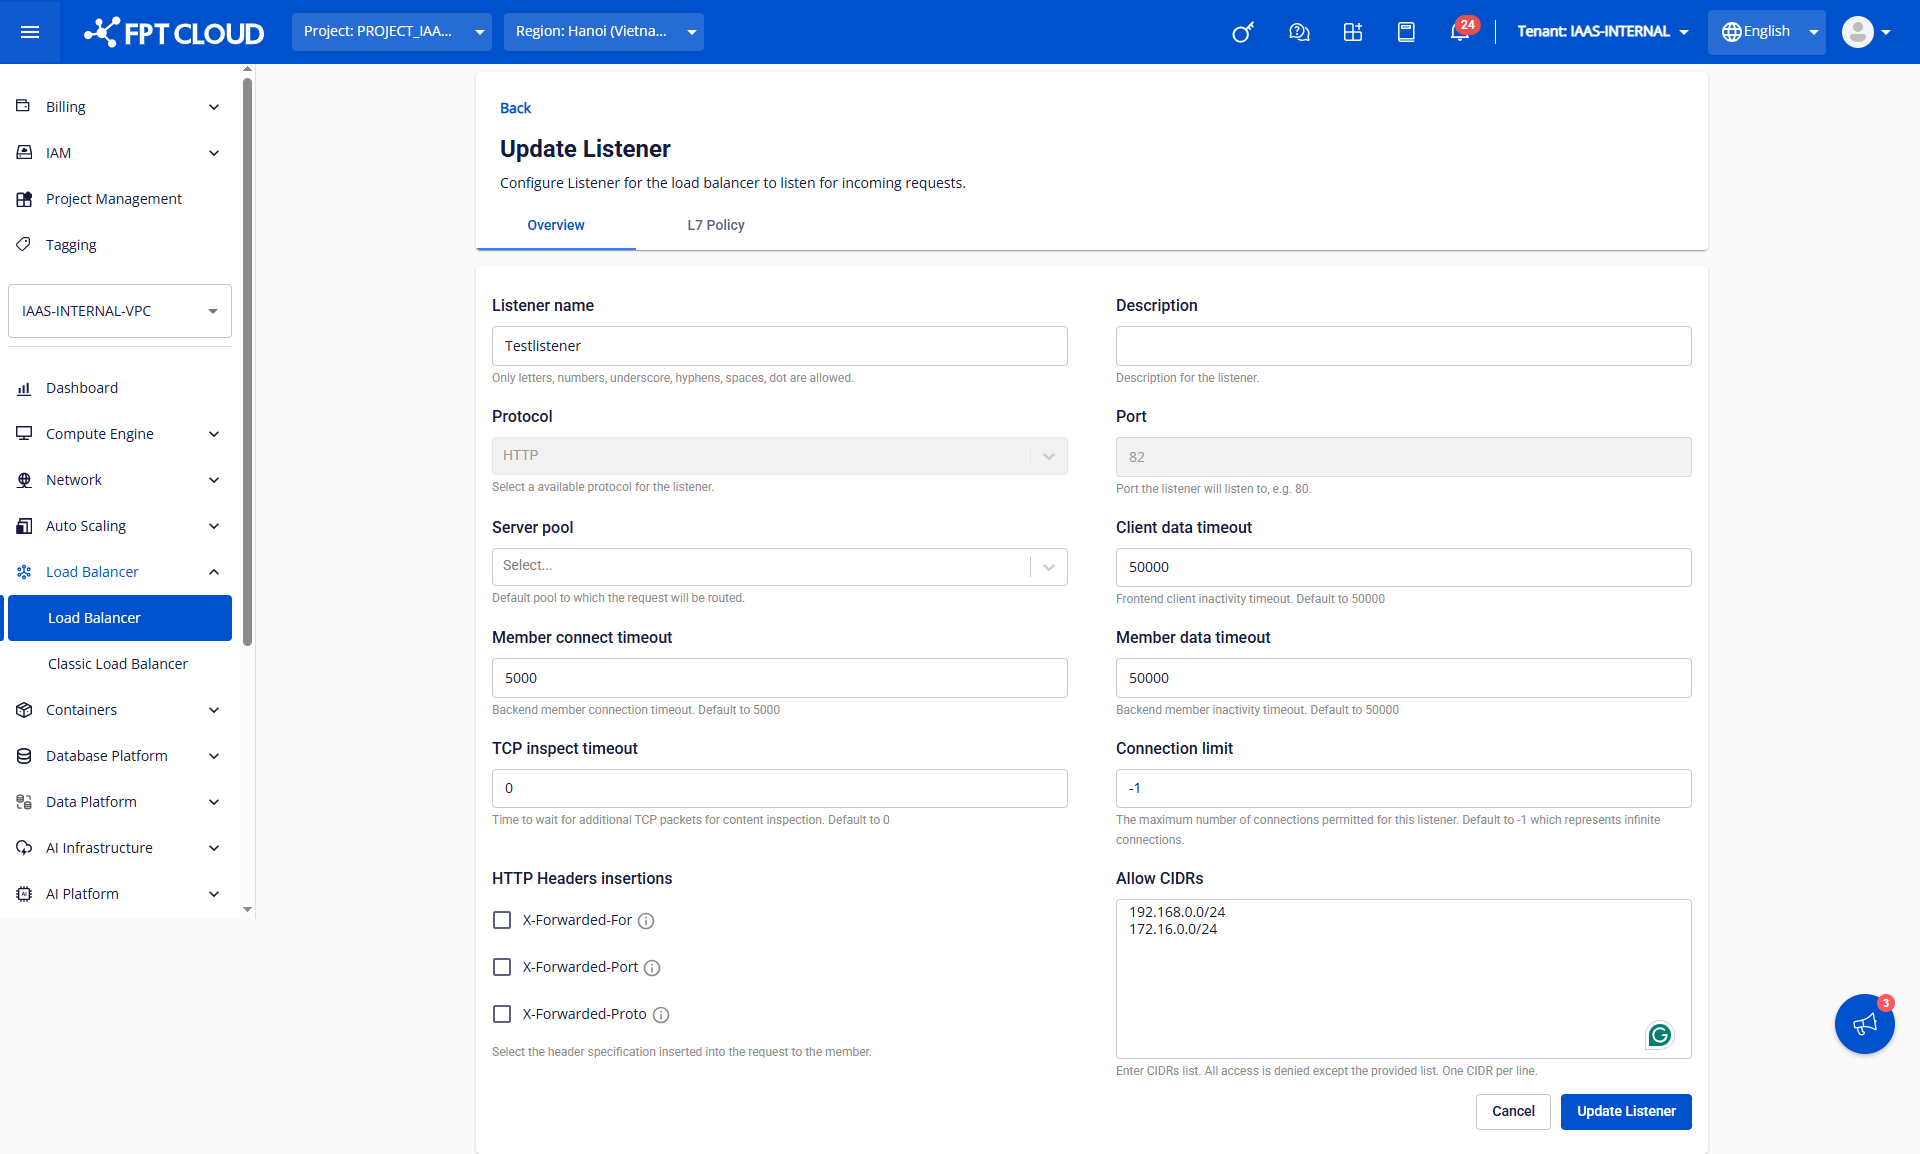Click the Network globe icon
This screenshot has height=1154, width=1920.
coord(24,480)
